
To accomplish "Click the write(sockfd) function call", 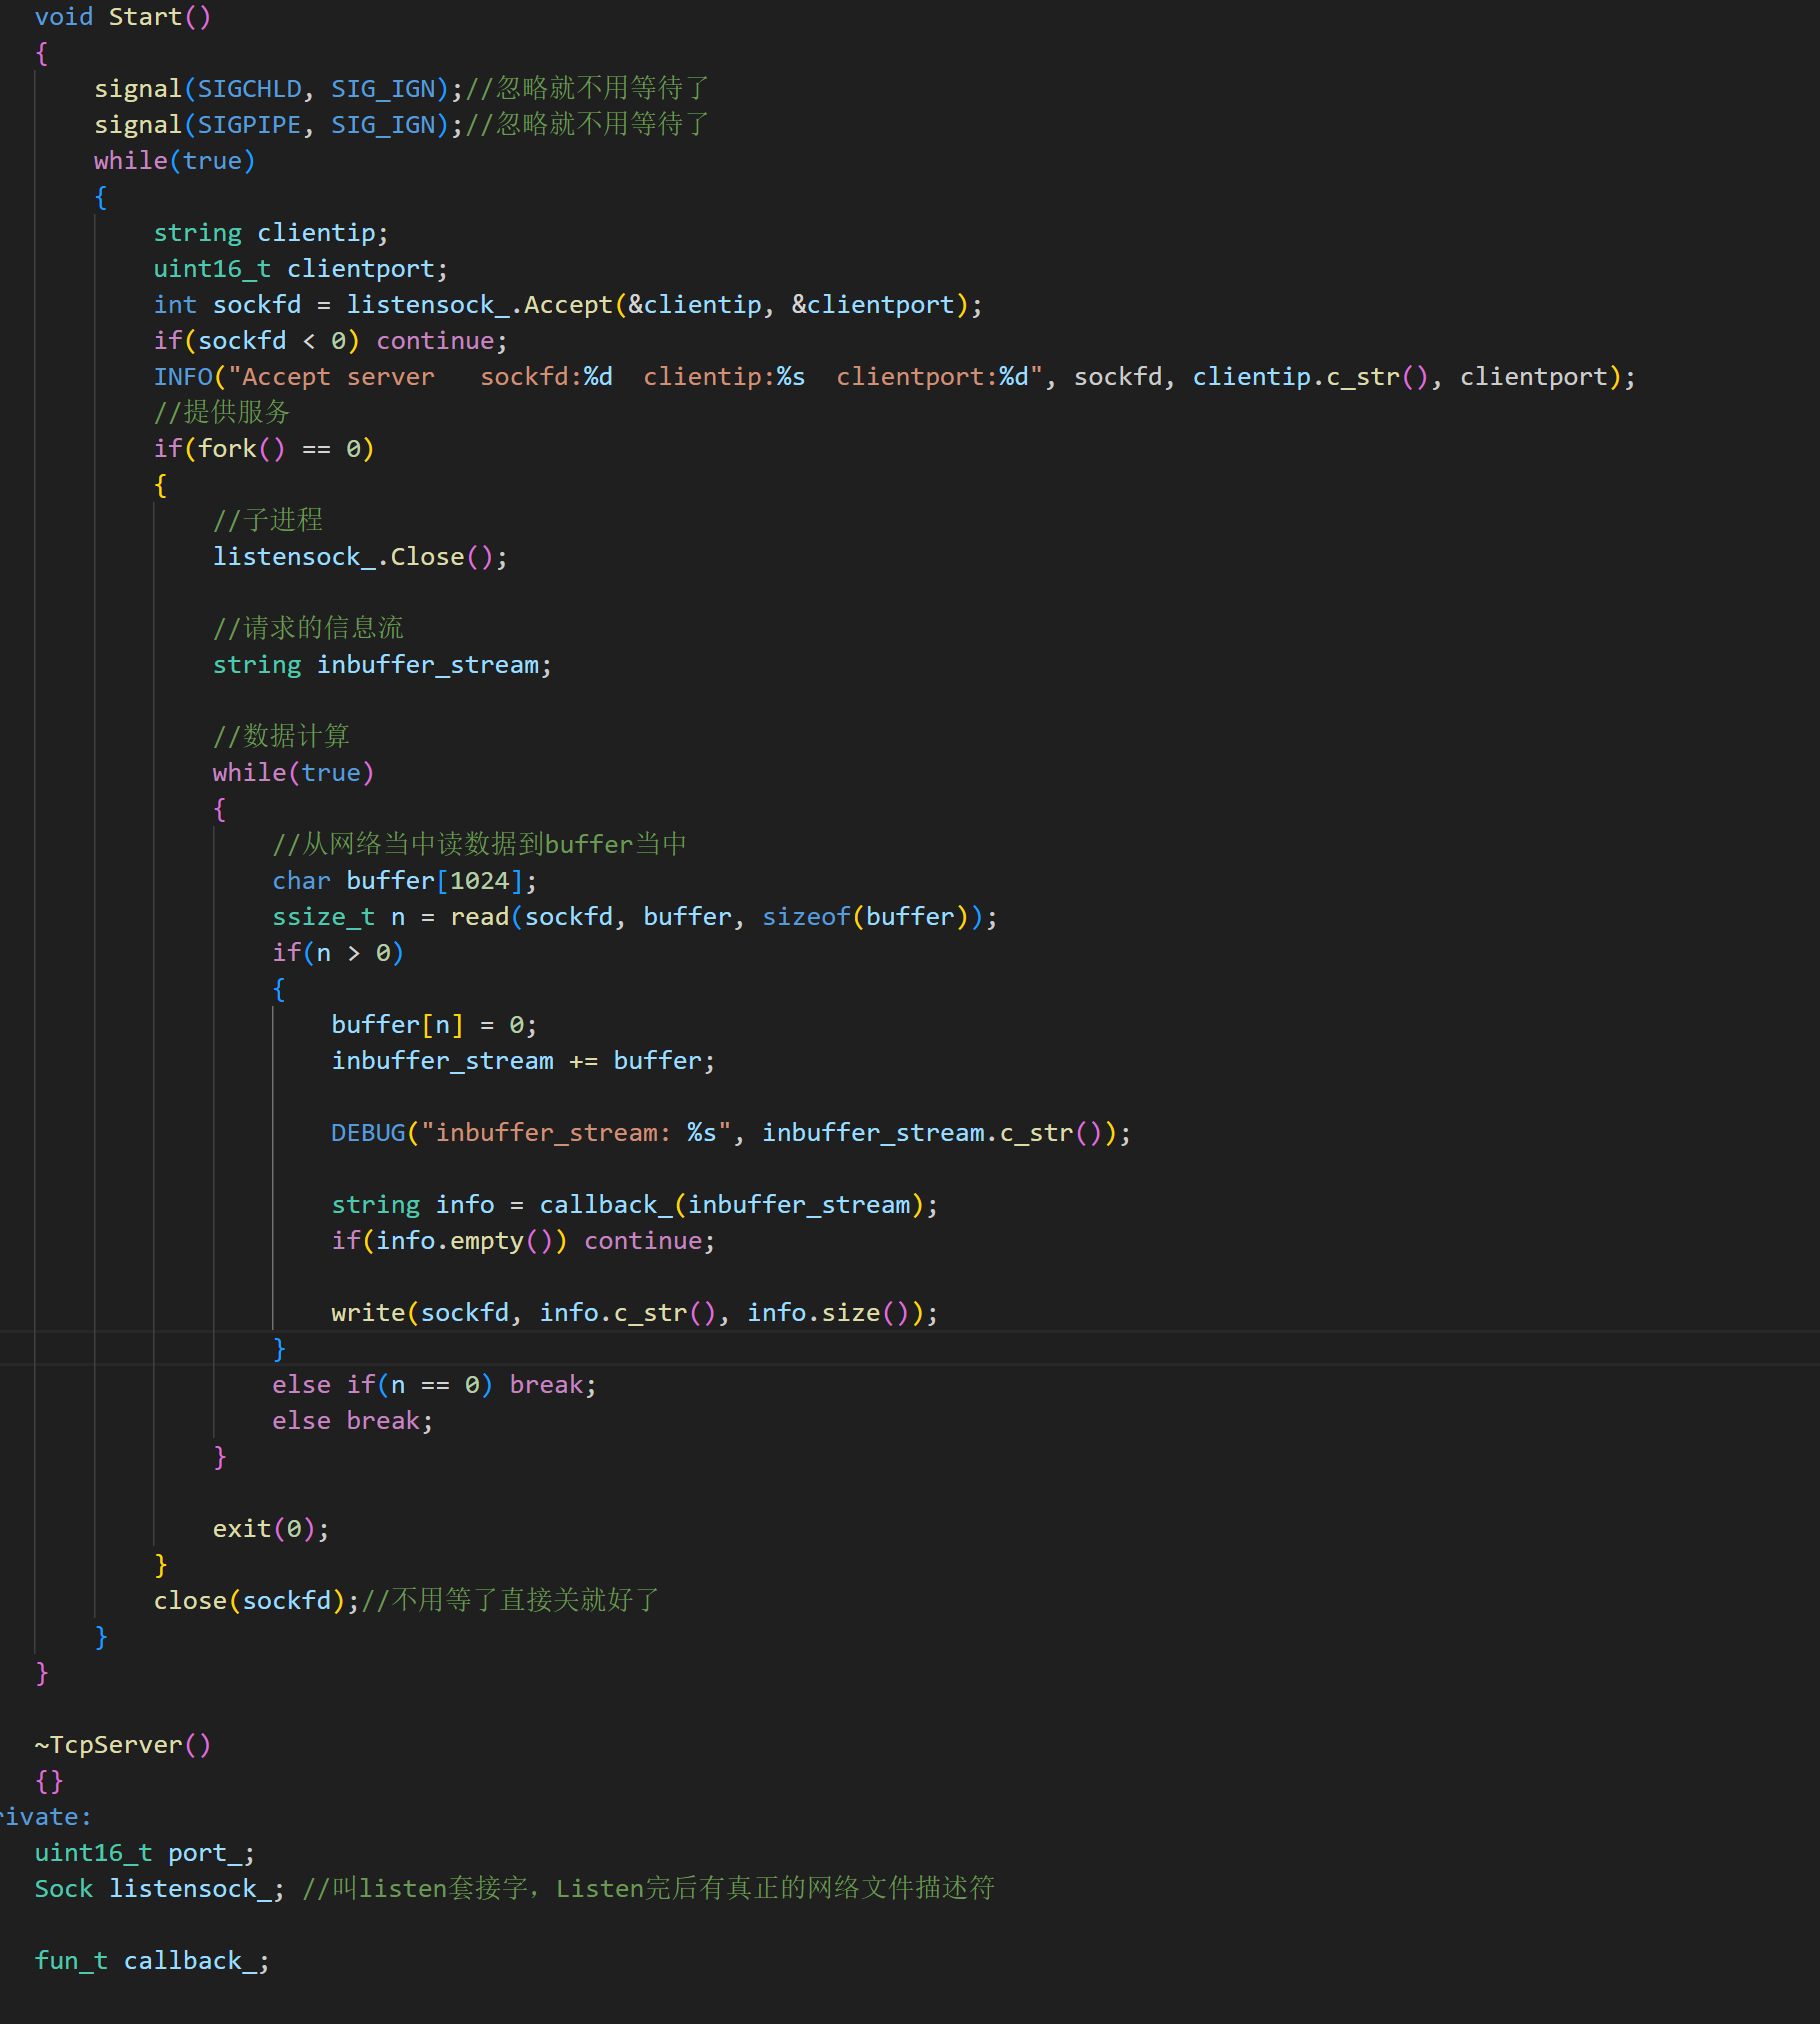I will pos(368,1313).
